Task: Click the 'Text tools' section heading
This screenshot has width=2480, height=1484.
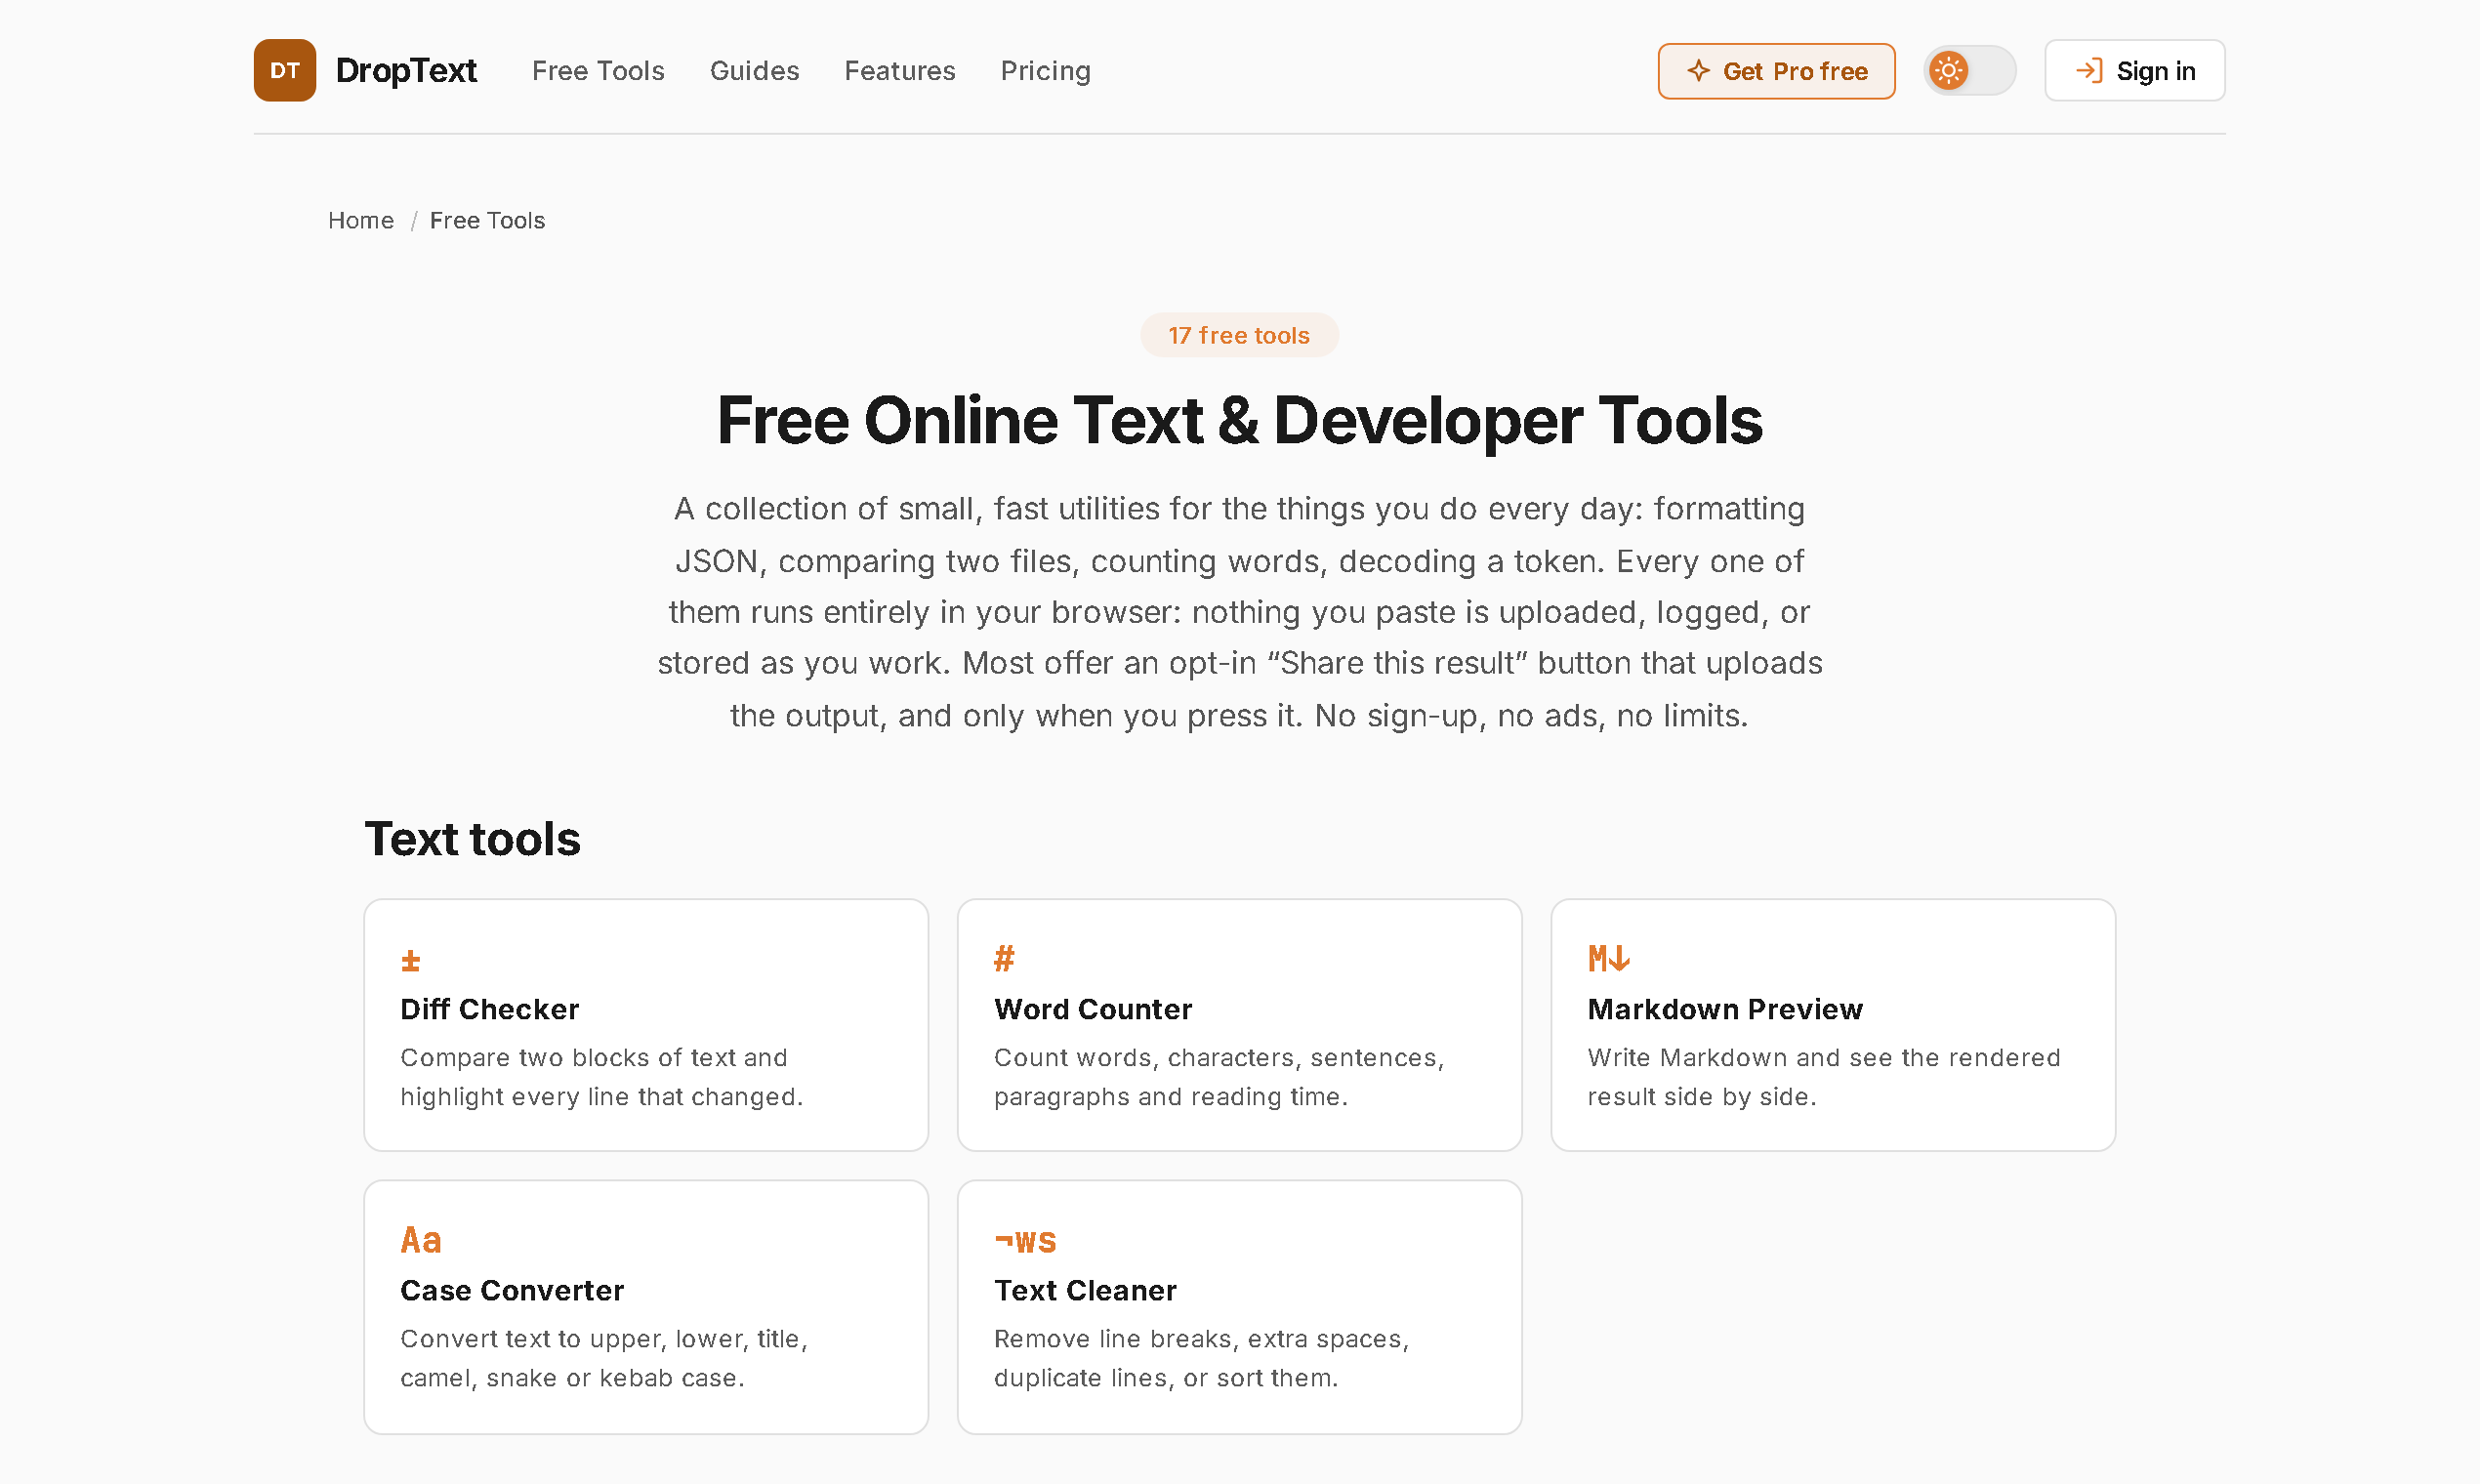Action: pos(472,838)
